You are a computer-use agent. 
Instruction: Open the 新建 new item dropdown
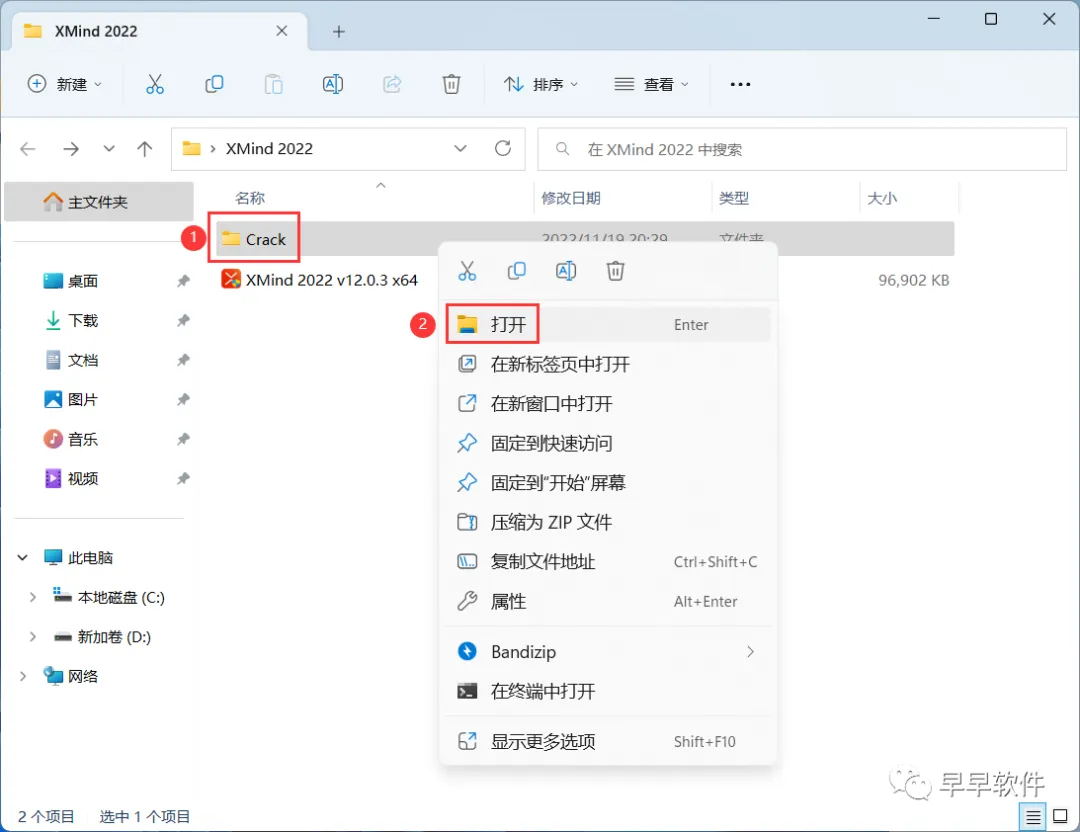click(x=65, y=84)
